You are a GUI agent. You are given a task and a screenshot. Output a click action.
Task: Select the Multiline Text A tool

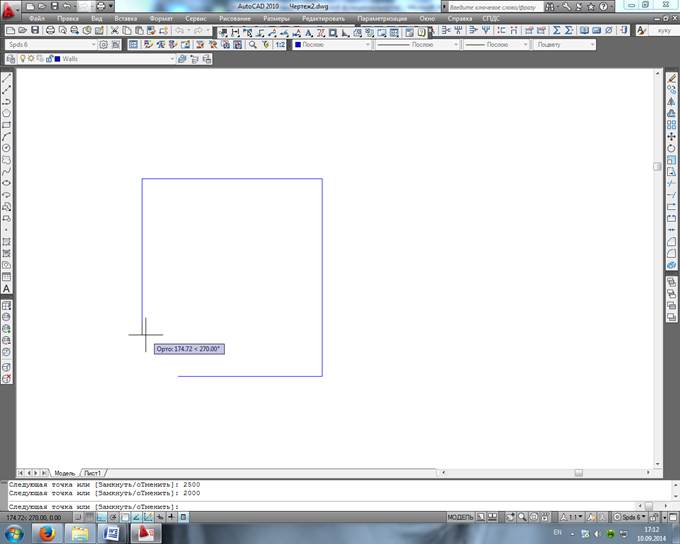(x=7, y=288)
